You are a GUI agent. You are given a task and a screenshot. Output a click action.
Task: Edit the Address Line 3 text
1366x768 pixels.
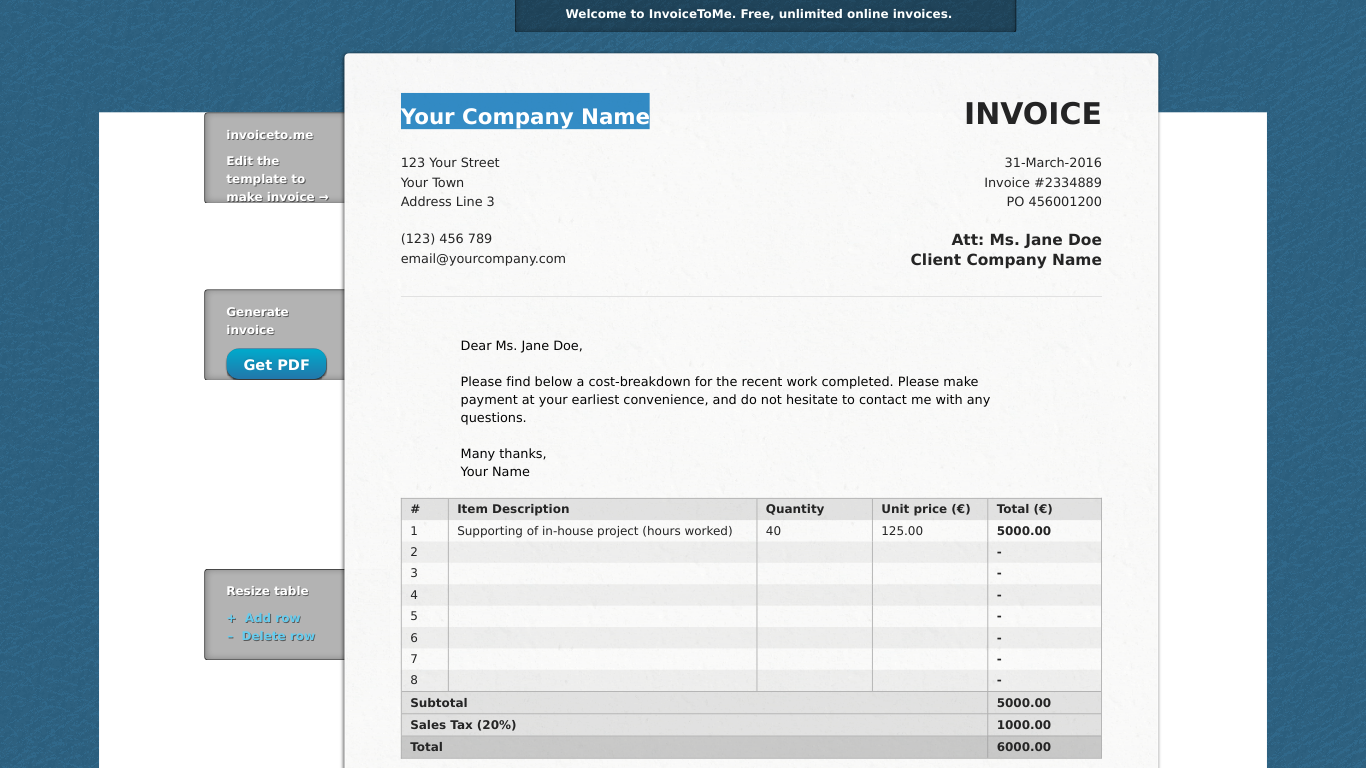447,202
